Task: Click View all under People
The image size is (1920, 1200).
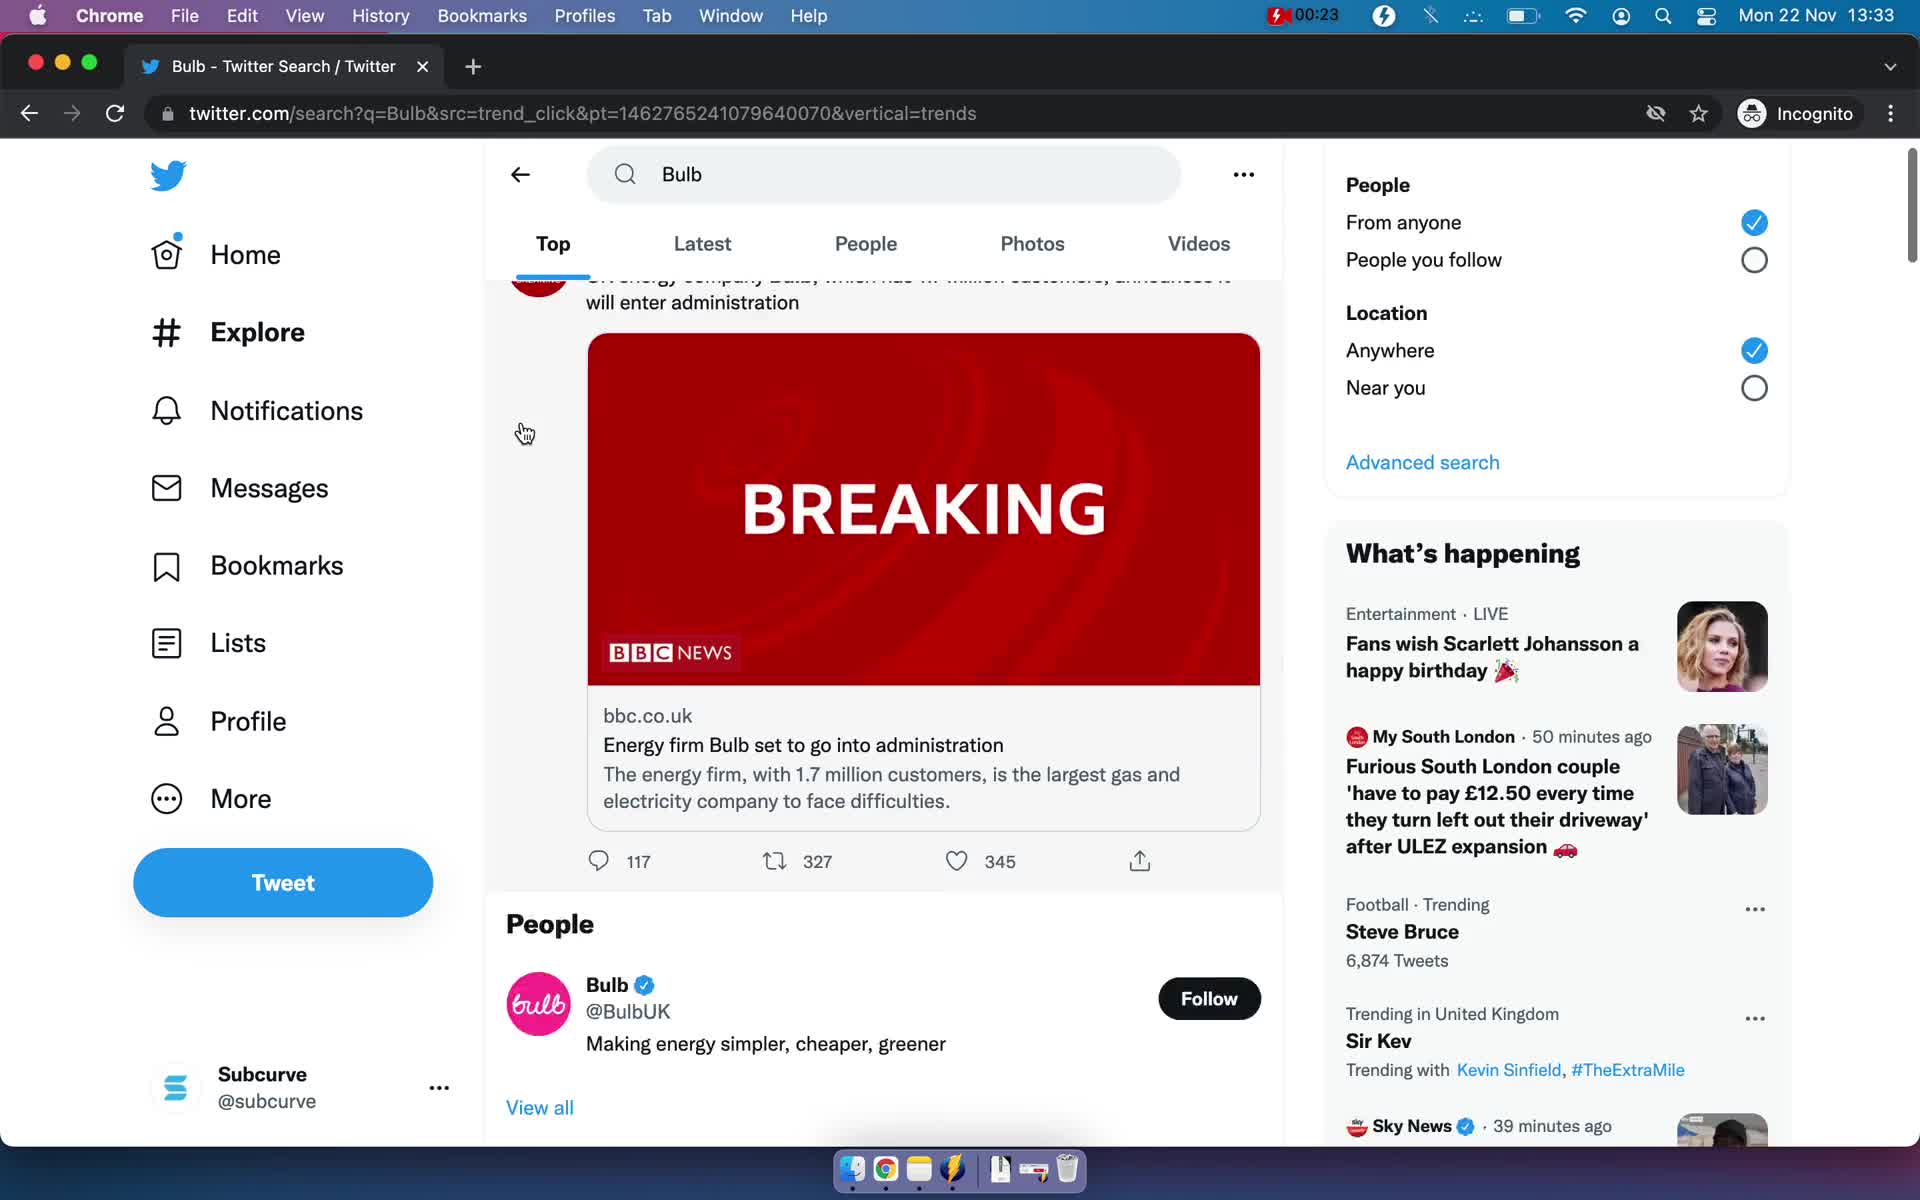Action: pyautogui.click(x=539, y=1108)
